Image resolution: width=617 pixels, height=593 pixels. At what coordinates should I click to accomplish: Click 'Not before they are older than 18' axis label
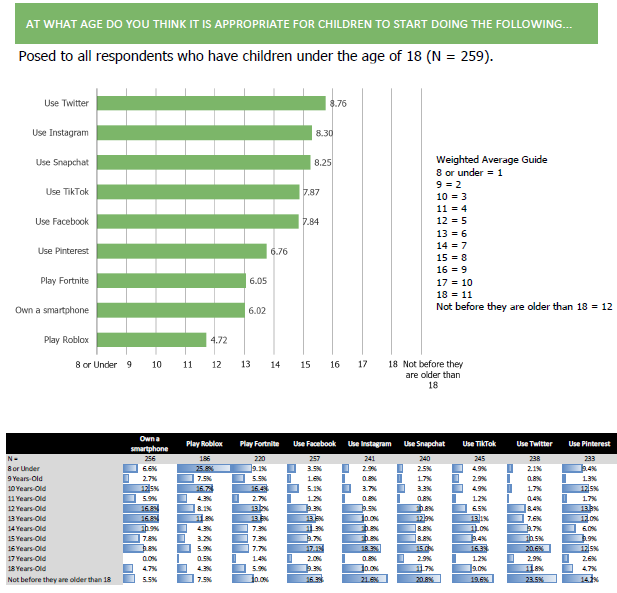point(433,375)
